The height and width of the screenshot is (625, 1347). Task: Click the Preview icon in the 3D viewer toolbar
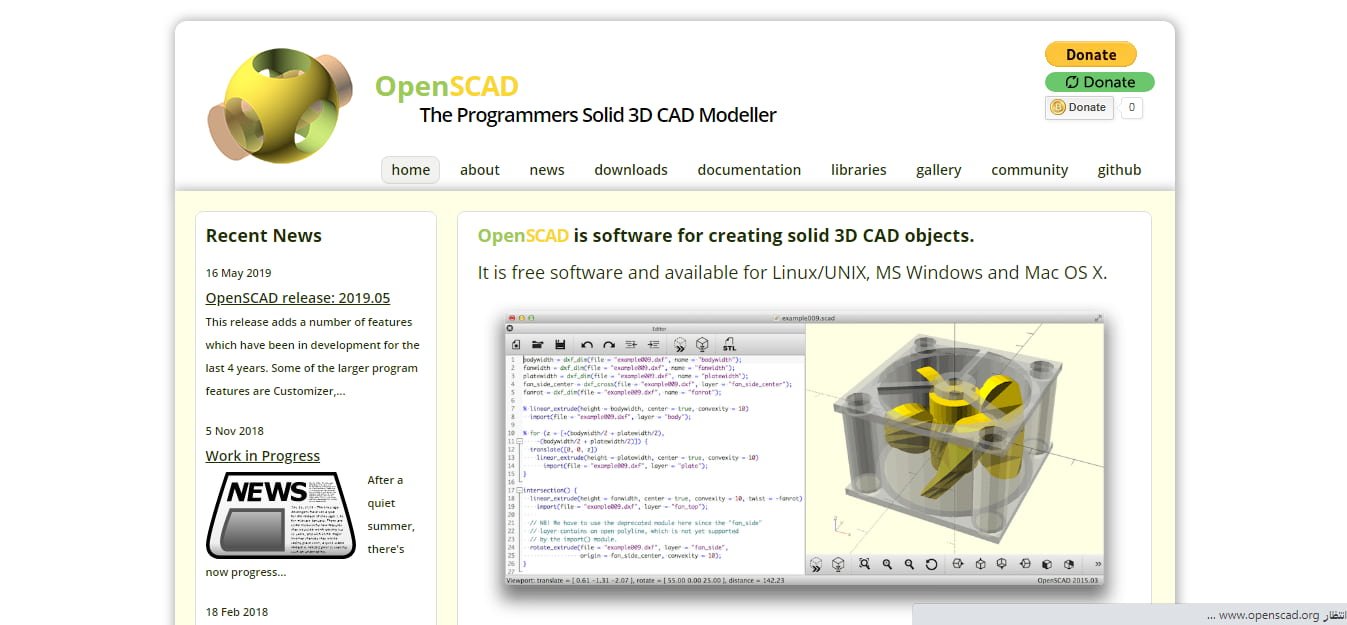click(816, 565)
